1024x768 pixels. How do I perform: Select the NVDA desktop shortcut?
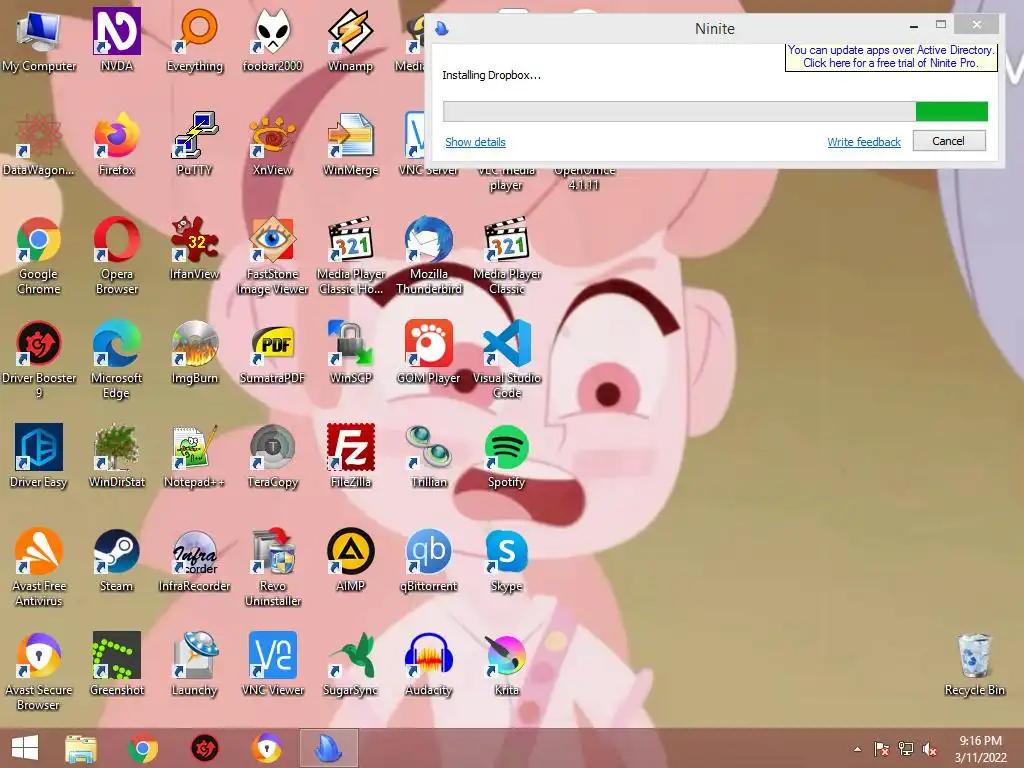[x=116, y=39]
